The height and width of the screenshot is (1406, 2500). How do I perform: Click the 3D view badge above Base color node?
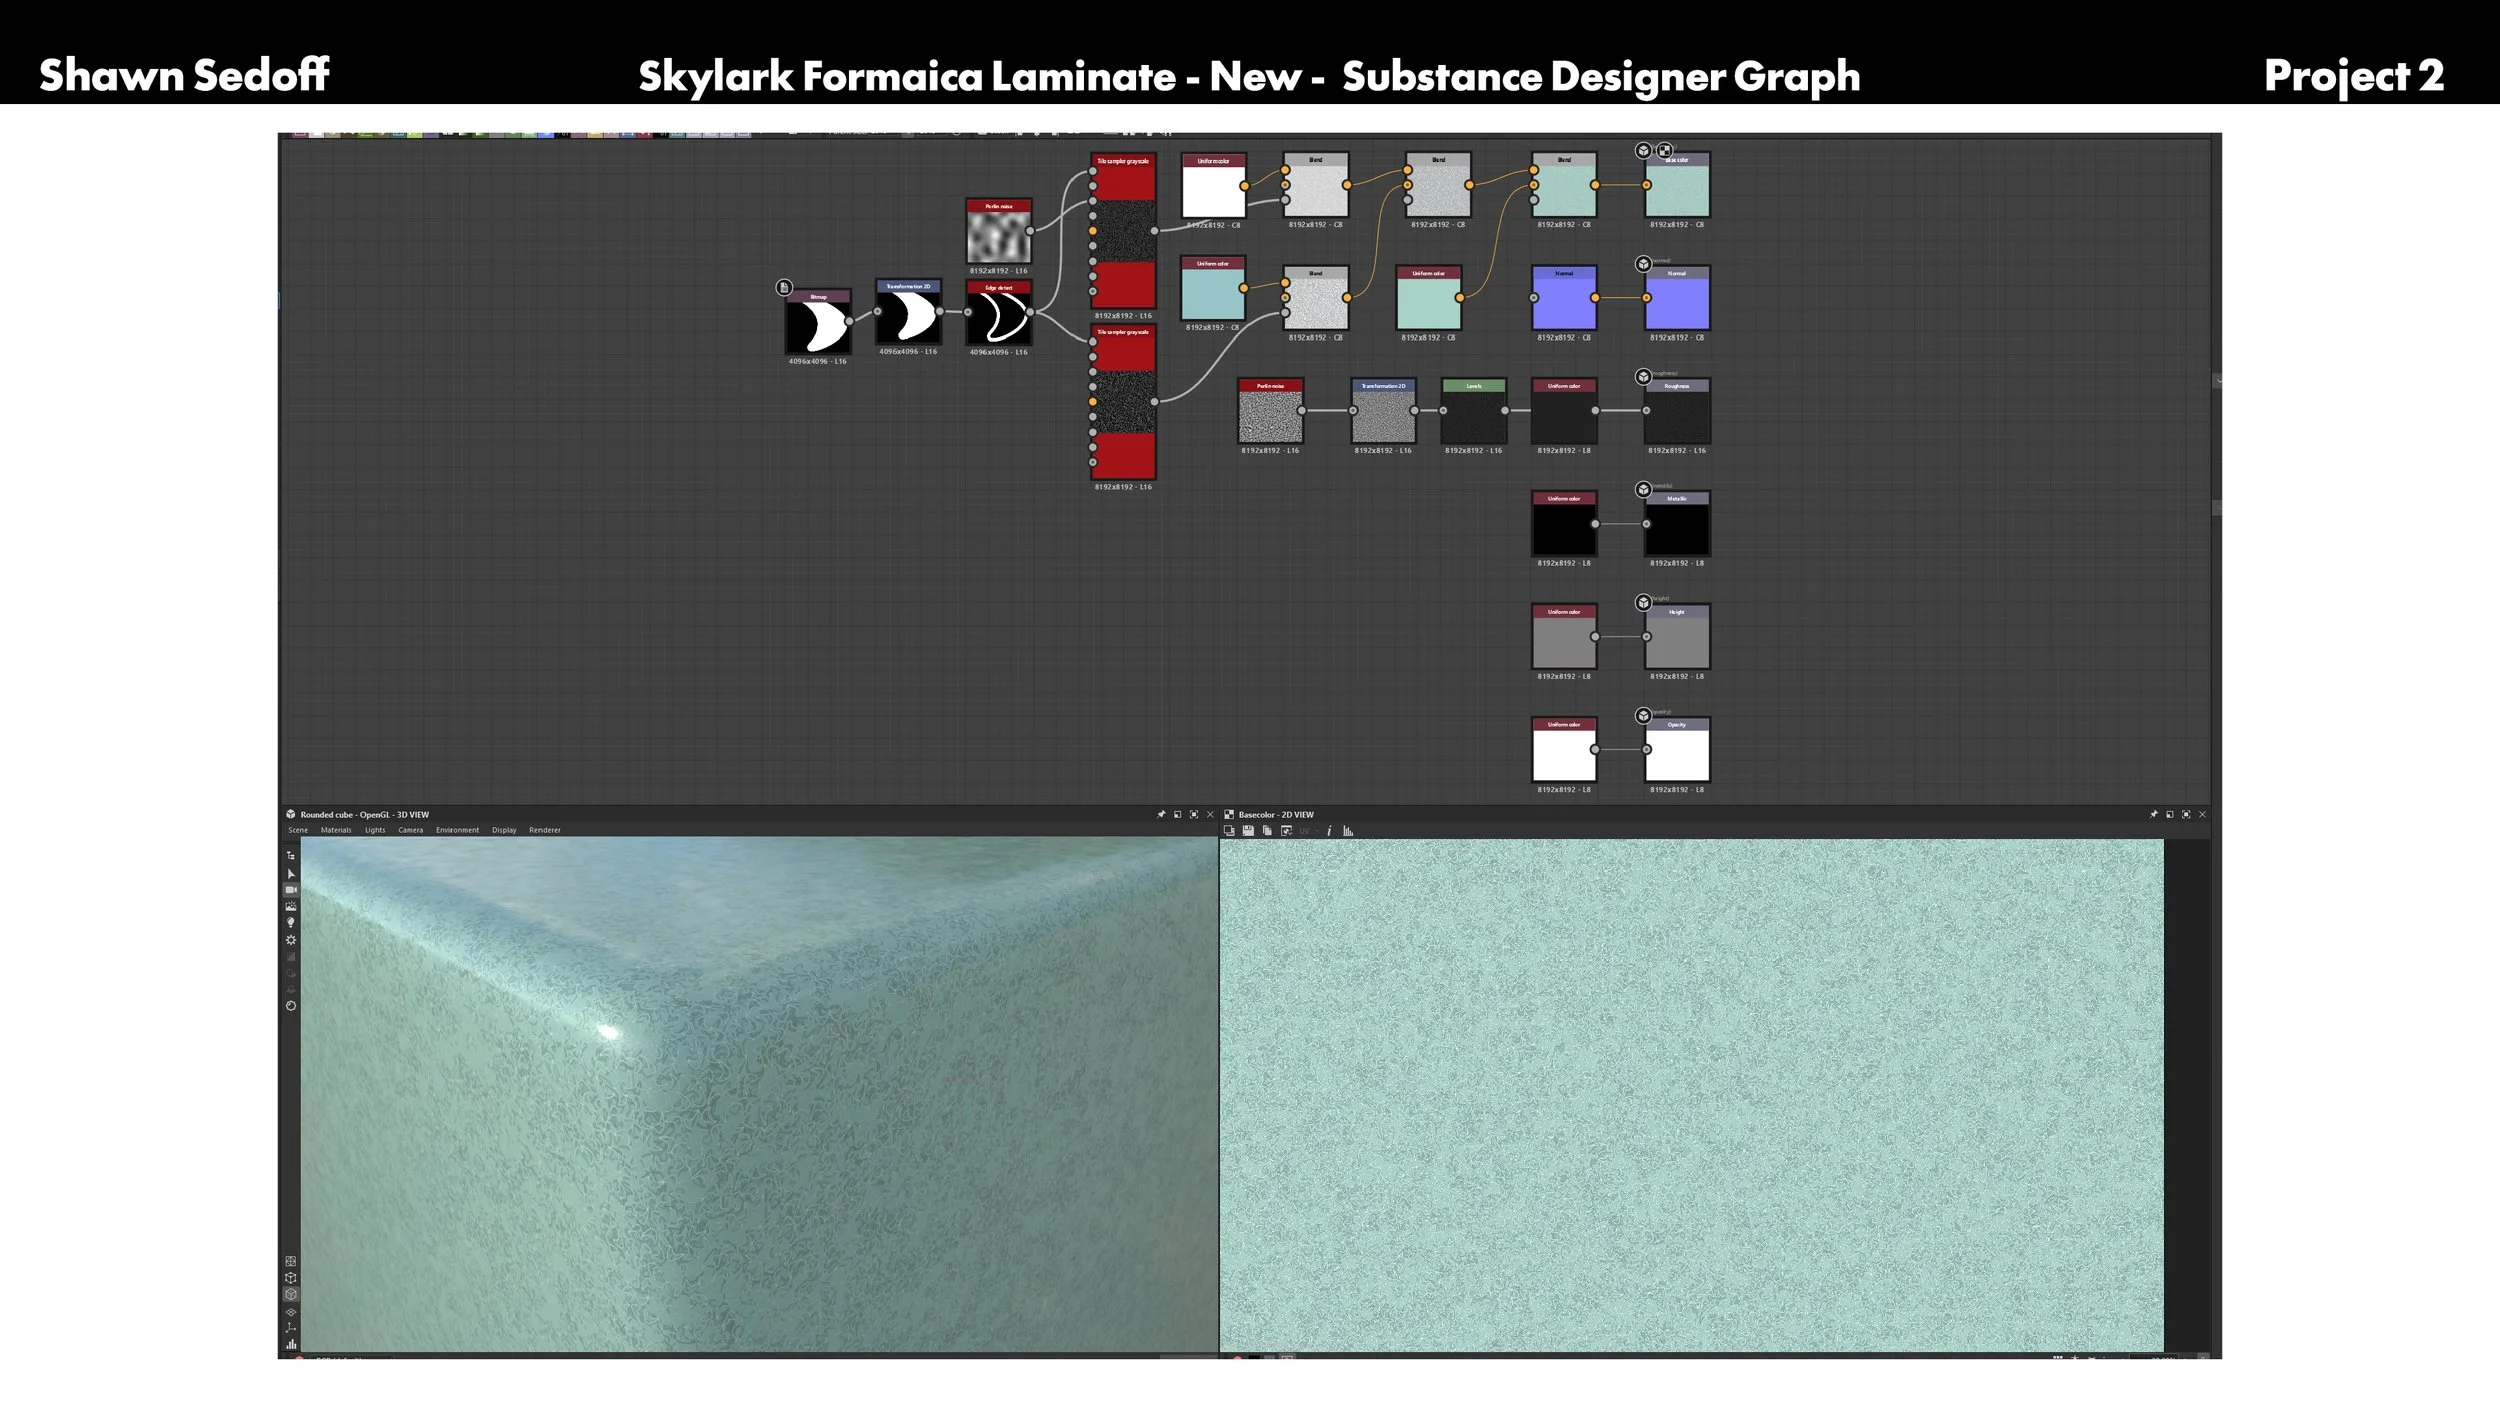(x=1643, y=151)
